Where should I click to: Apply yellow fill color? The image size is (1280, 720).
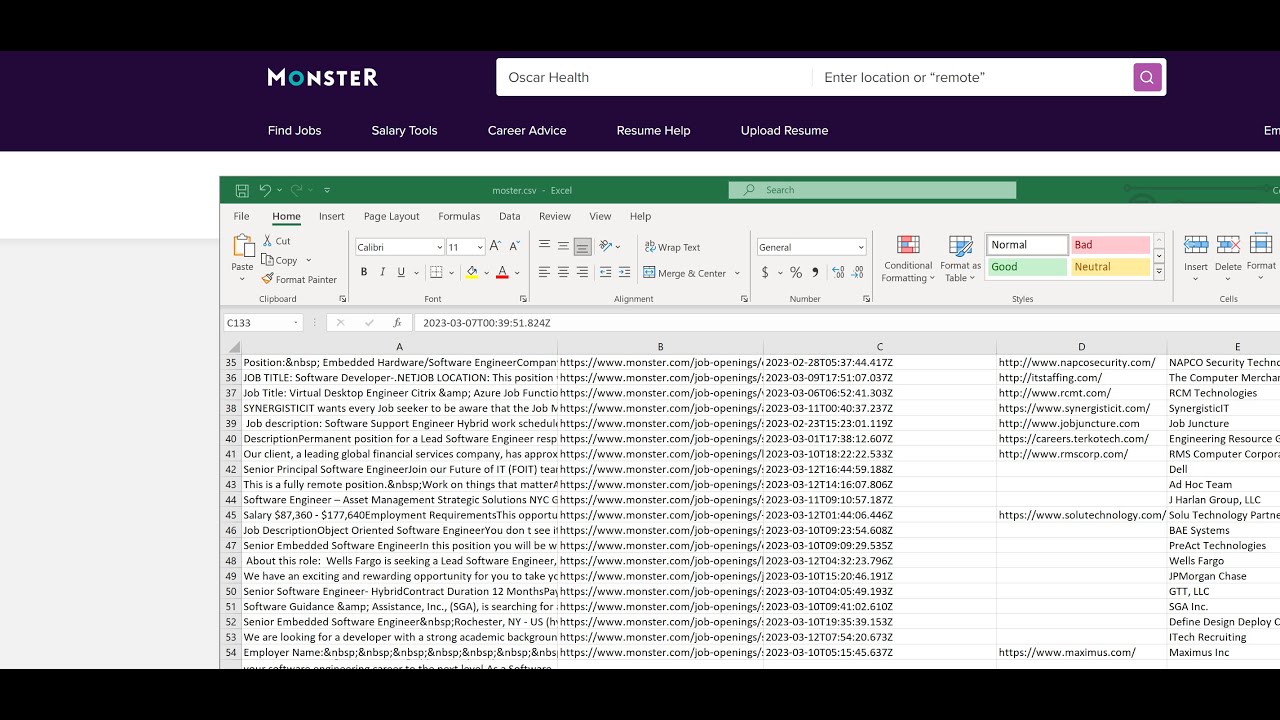point(472,272)
